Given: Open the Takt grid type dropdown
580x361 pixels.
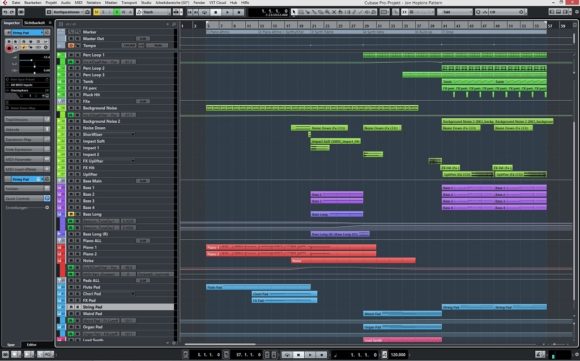Looking at the screenshot, I should (455, 12).
